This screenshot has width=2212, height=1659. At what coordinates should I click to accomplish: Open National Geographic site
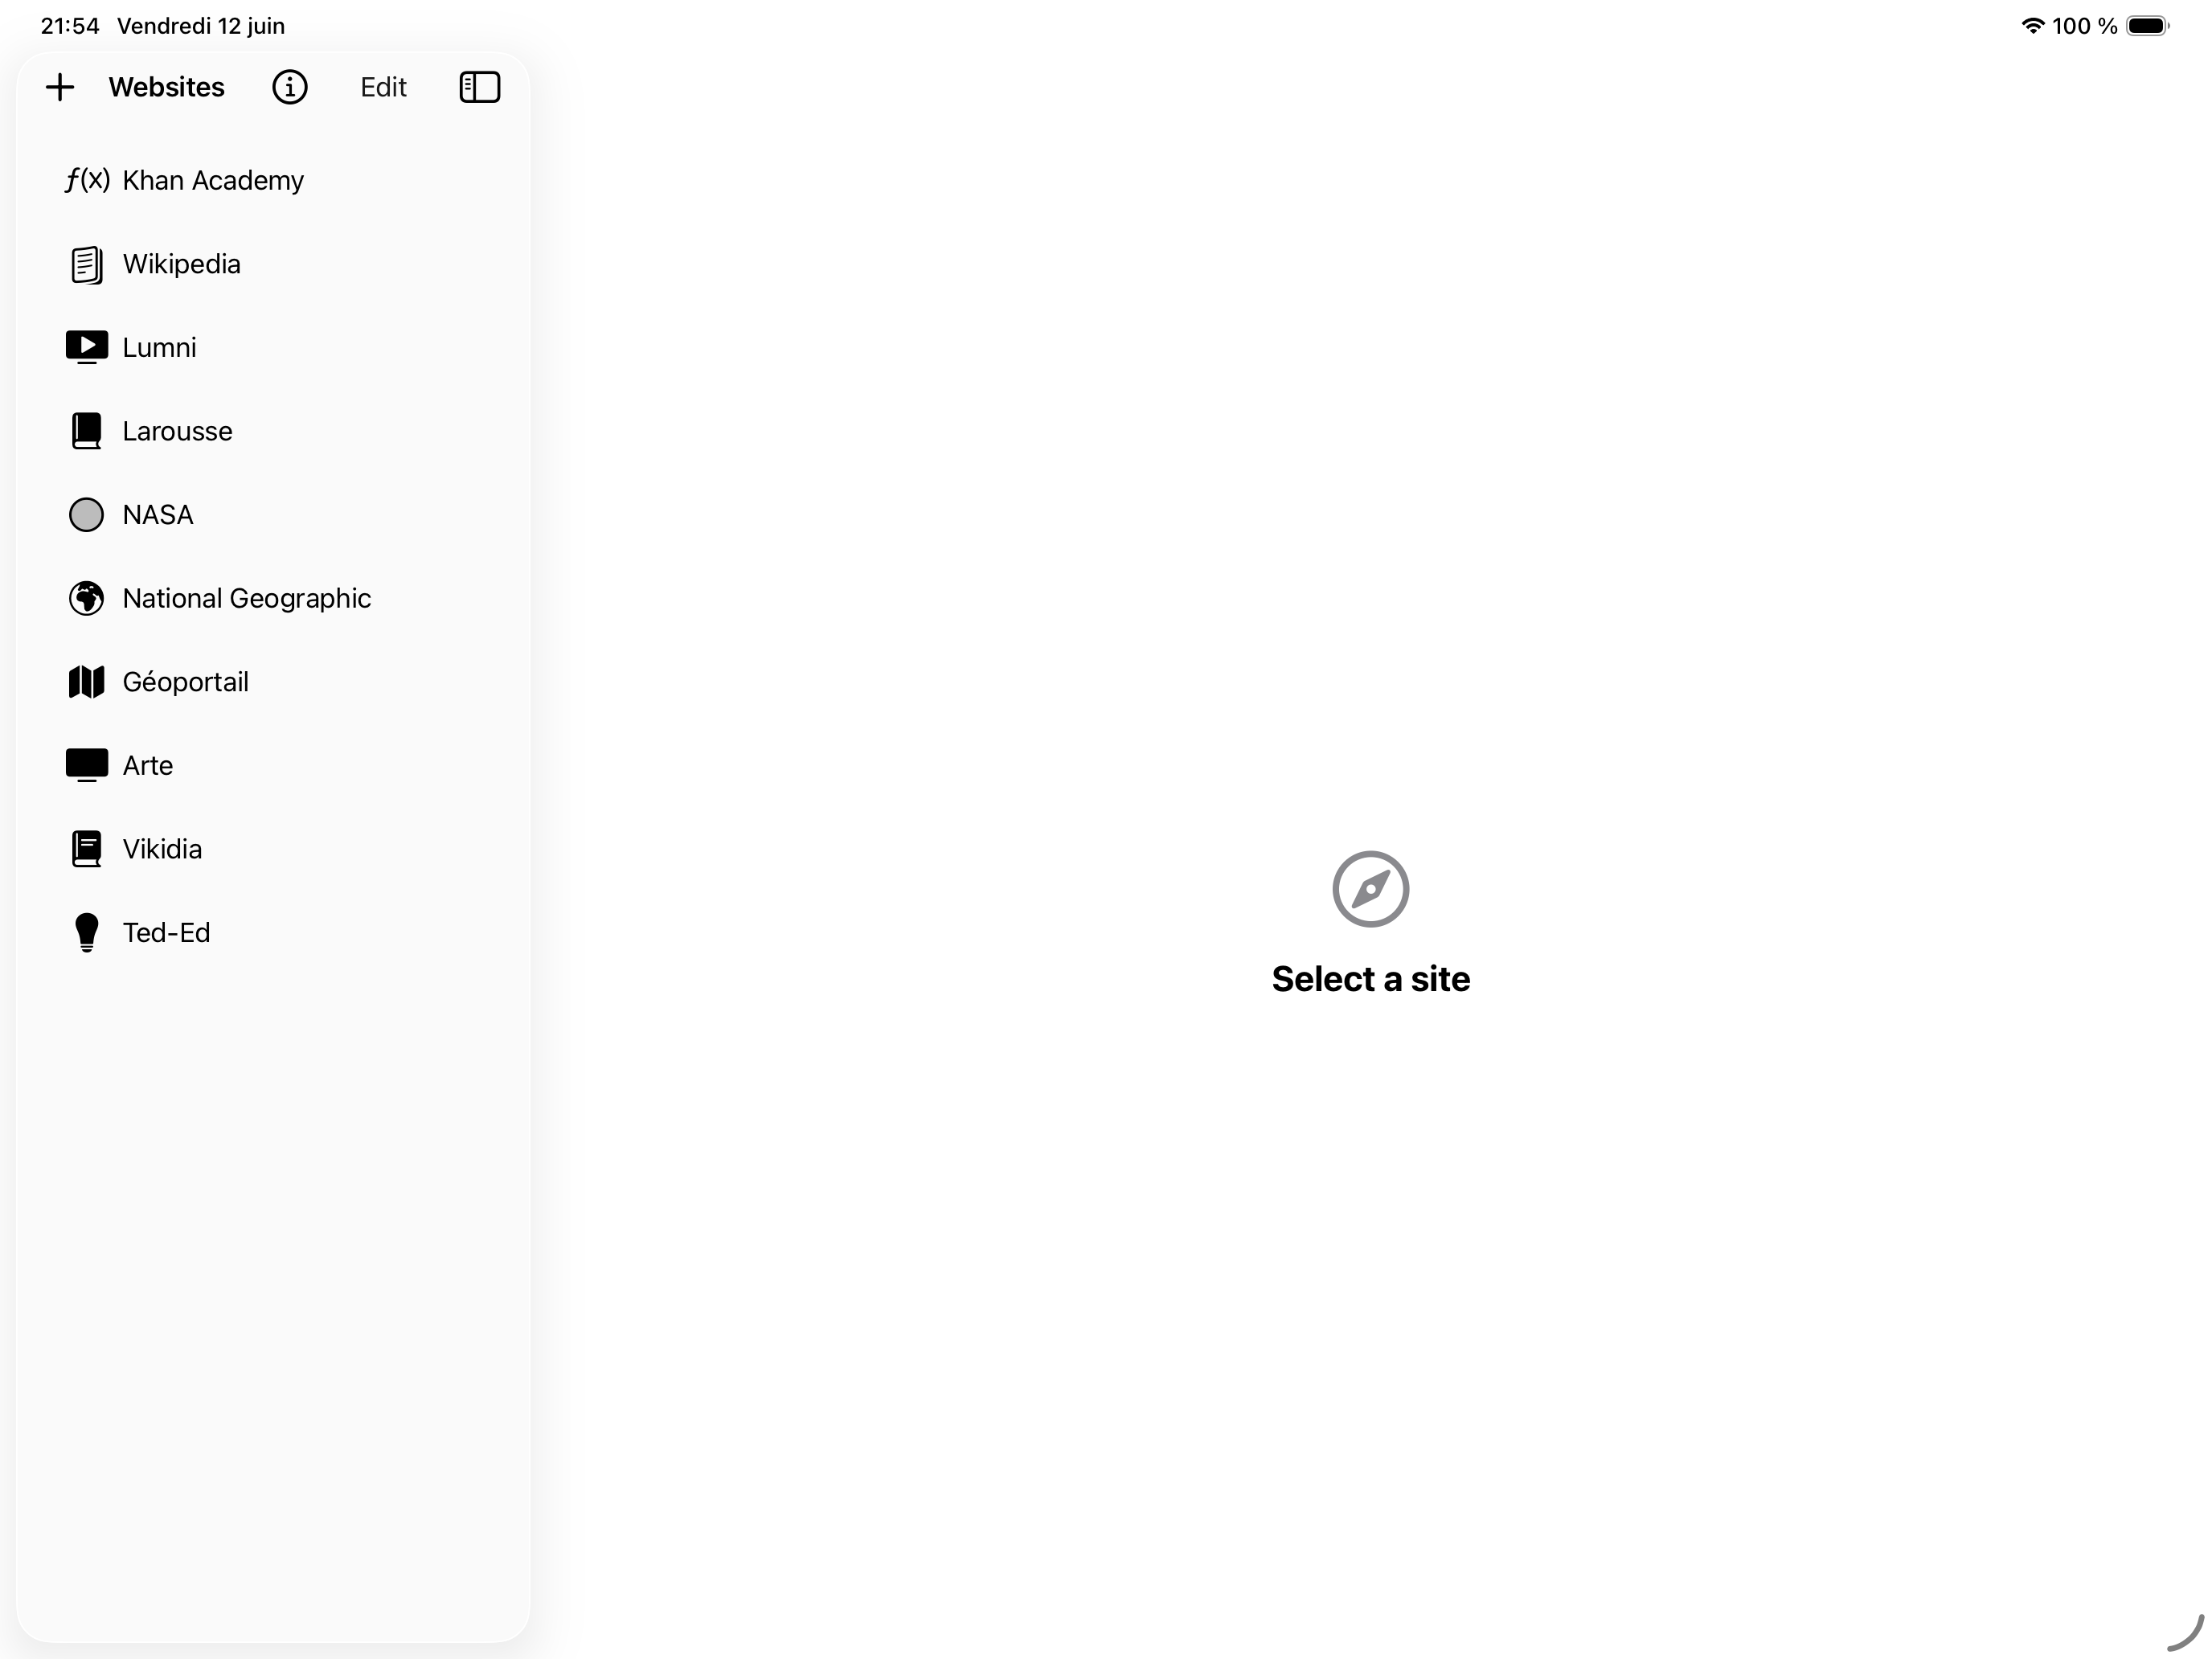click(272, 598)
